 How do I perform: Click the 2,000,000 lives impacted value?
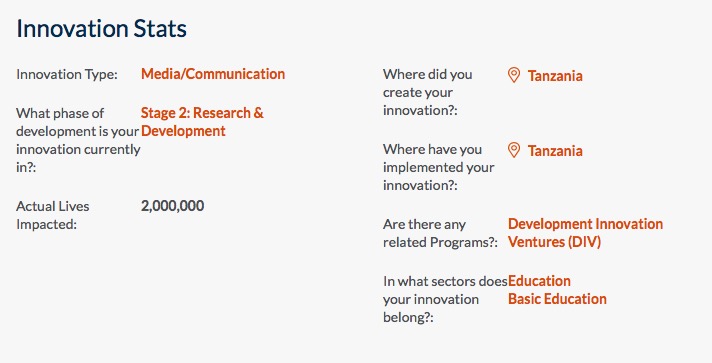173,206
